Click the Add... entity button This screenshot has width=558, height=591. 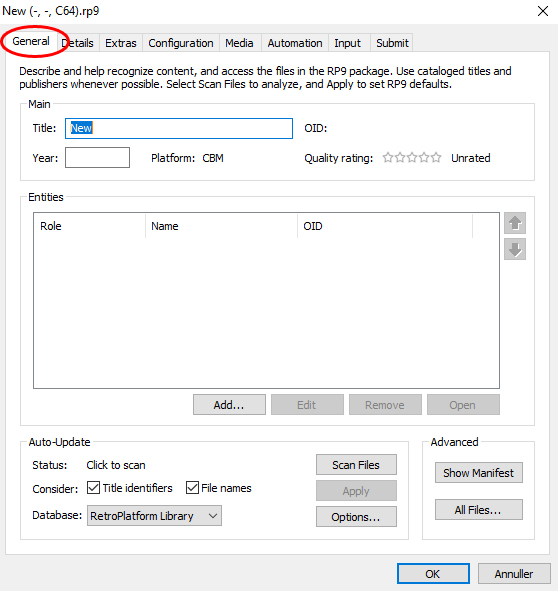click(x=229, y=405)
